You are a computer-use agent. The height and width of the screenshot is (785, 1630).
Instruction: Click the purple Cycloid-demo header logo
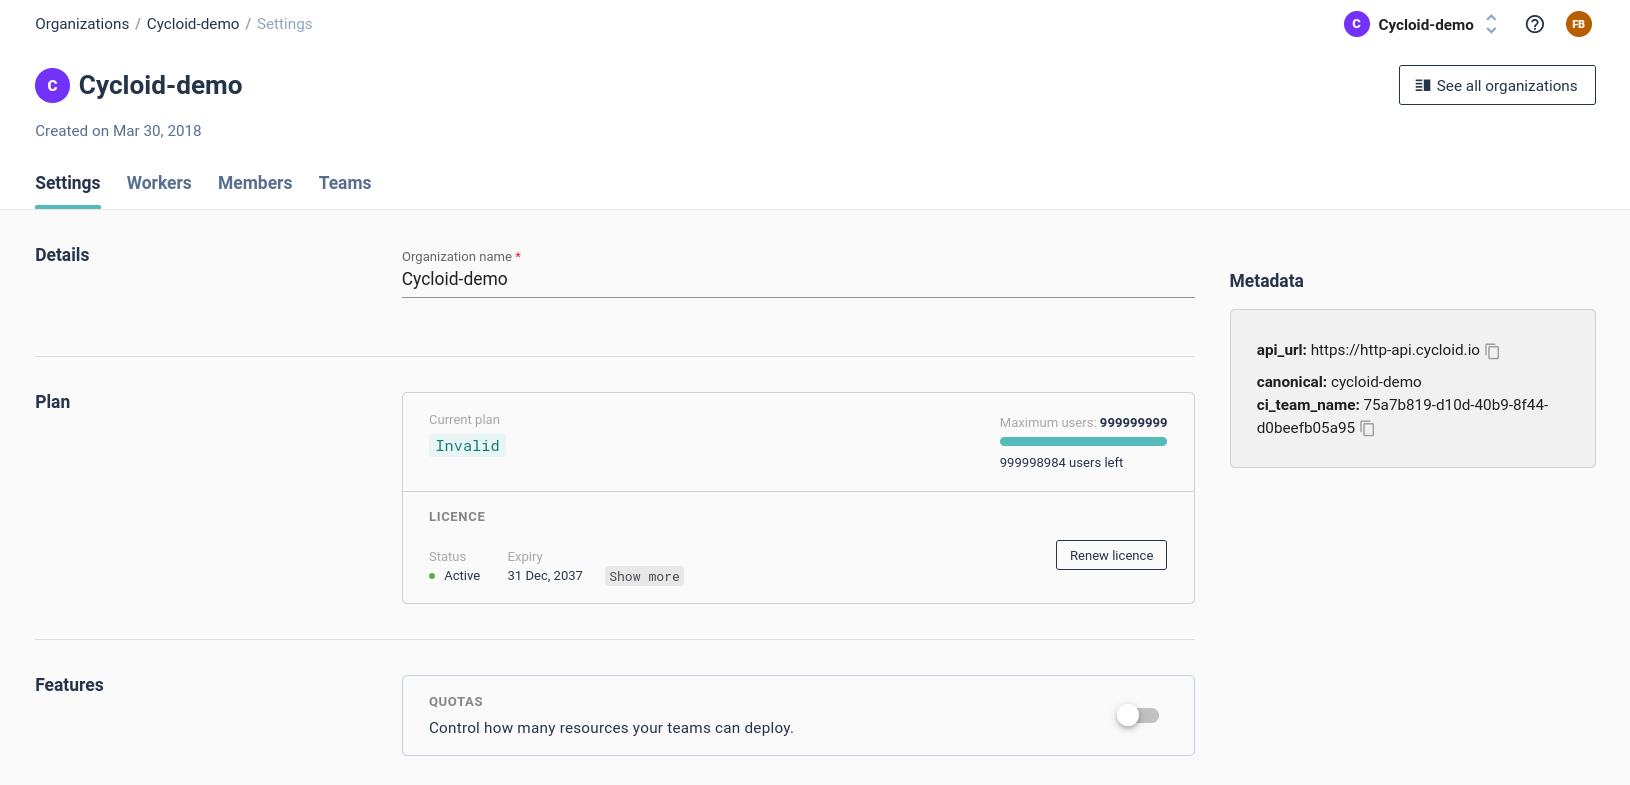tap(52, 86)
